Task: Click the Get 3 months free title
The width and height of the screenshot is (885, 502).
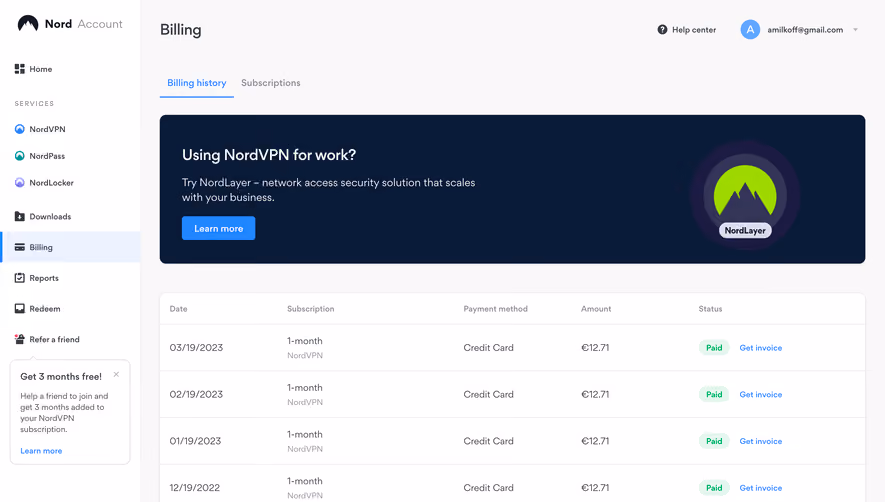Action: 61,377
